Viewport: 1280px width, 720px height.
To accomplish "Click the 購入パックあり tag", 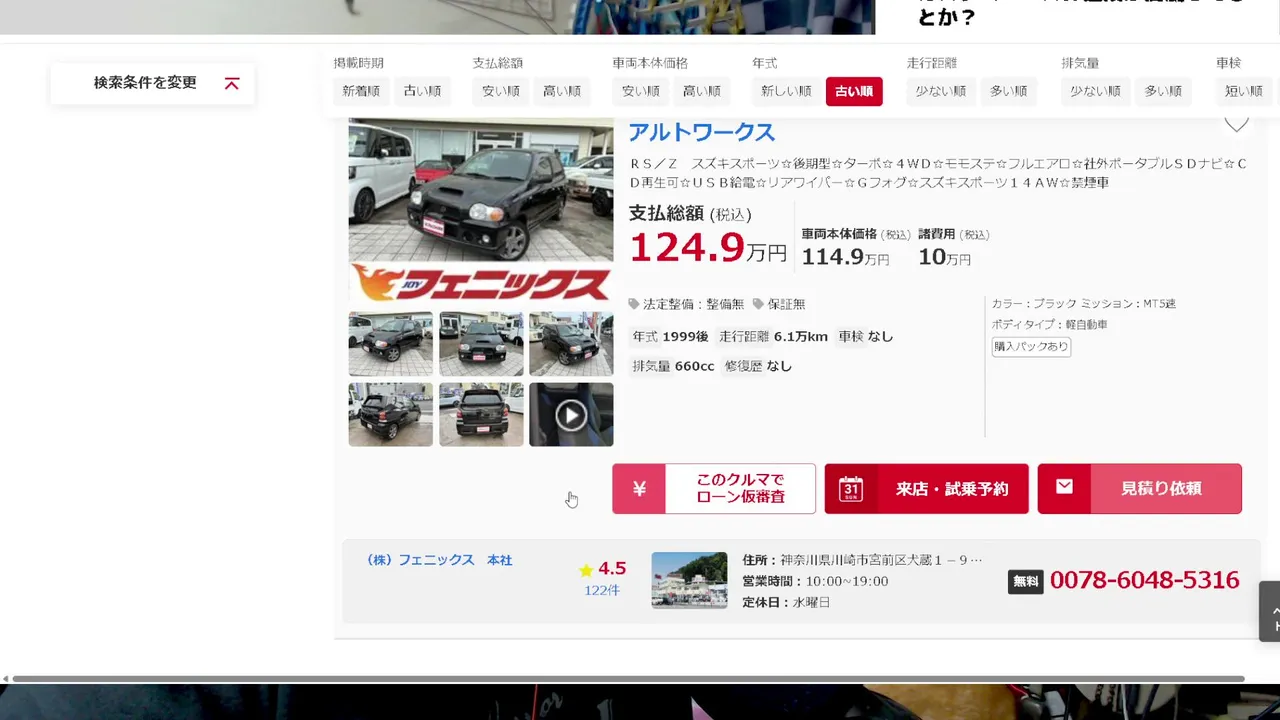I will 1031,347.
